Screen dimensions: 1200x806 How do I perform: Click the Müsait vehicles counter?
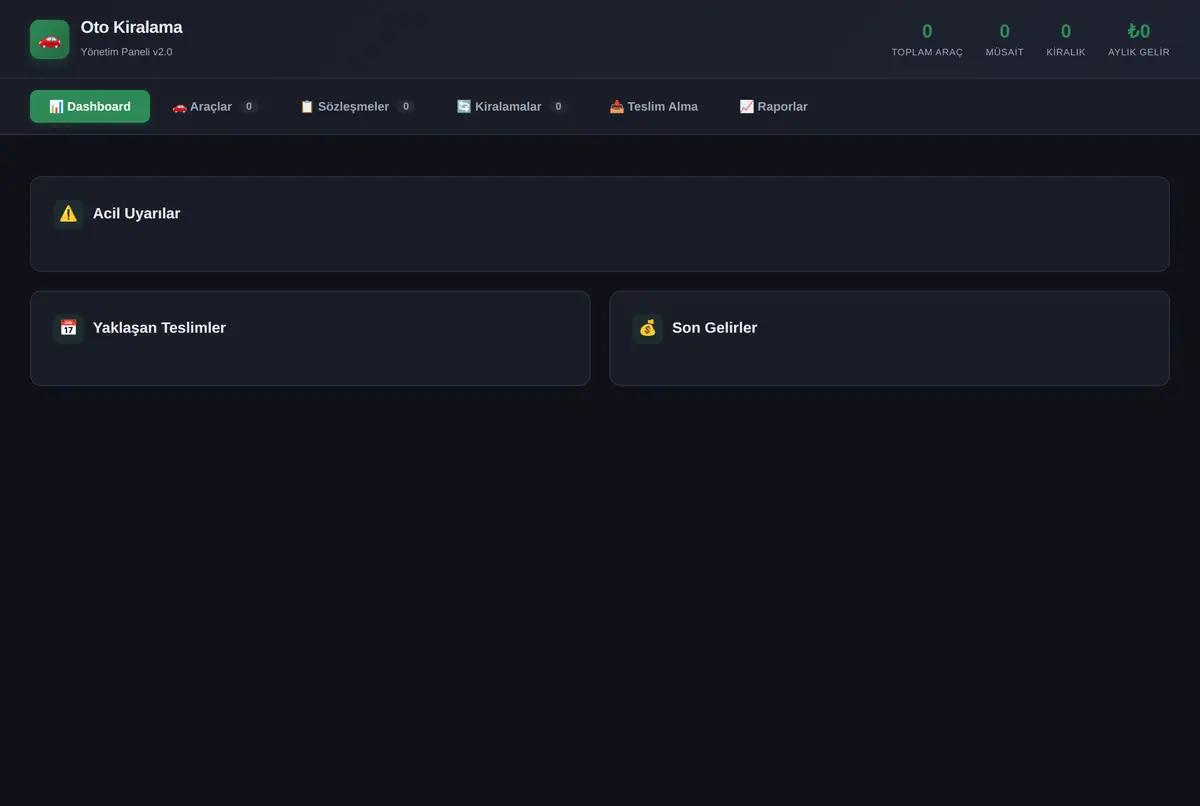point(1005,39)
